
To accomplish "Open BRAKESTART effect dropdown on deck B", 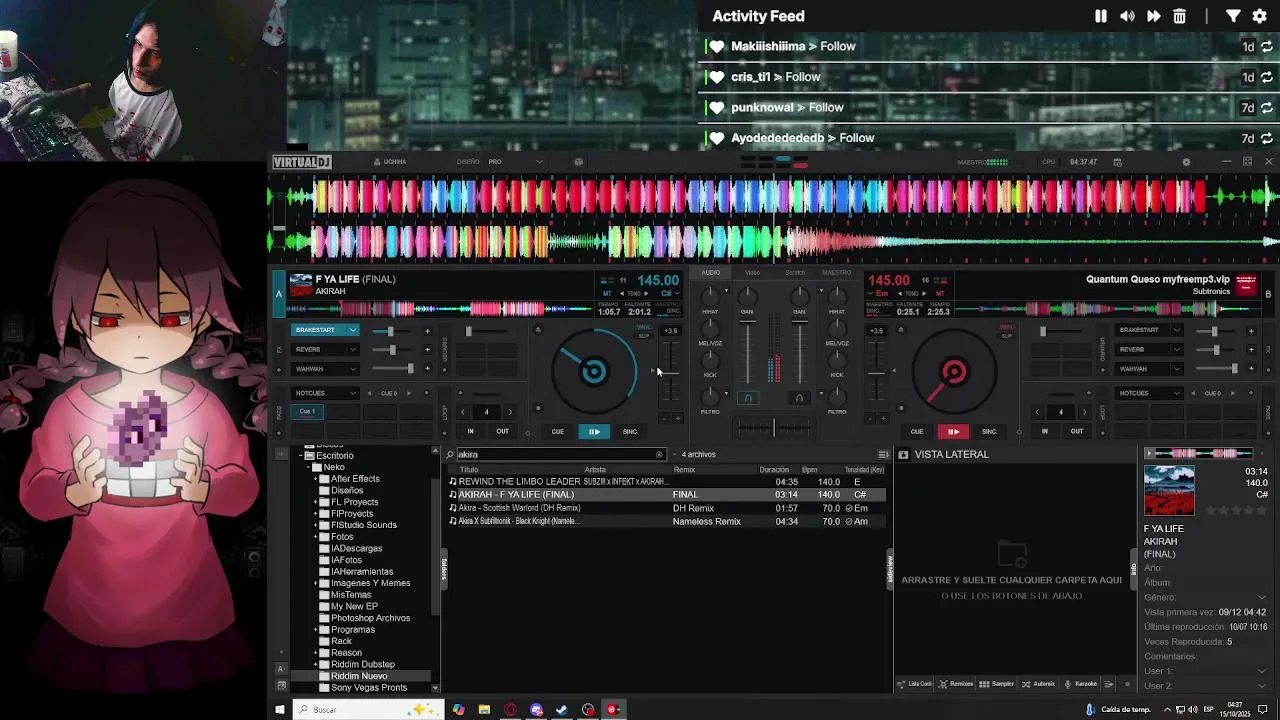I will click(x=1176, y=330).
